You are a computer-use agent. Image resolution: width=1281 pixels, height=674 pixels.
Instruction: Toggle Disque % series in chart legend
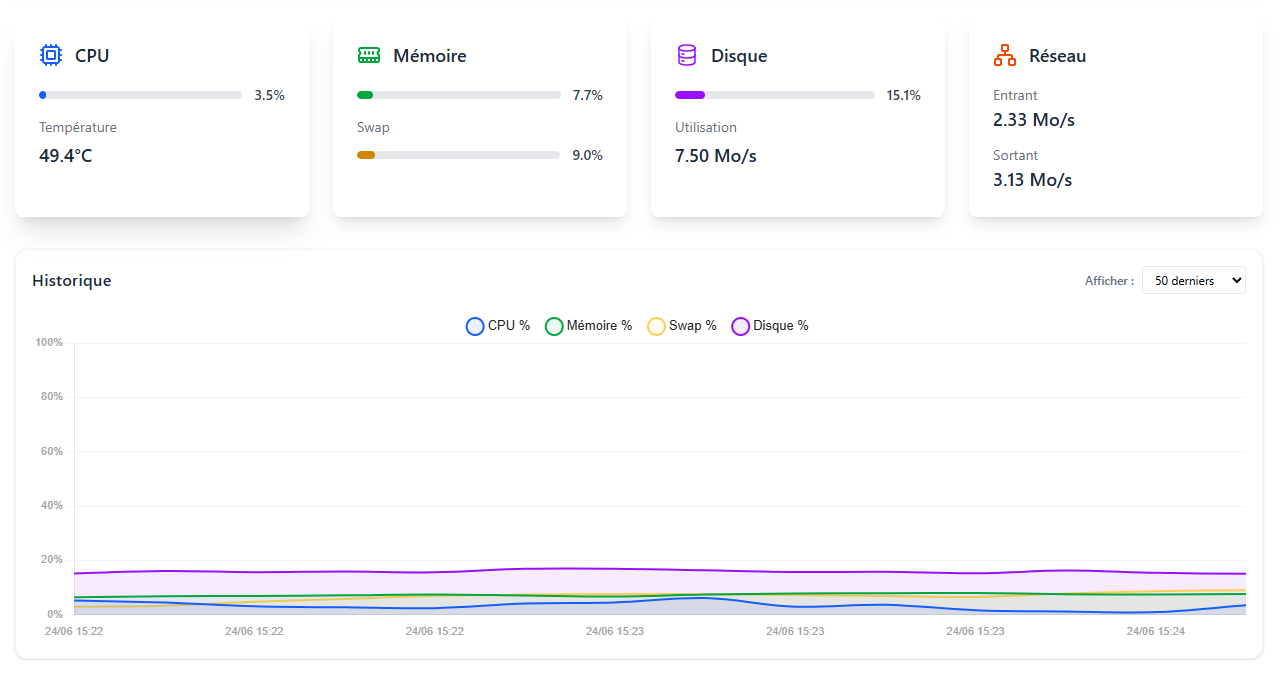tap(770, 326)
